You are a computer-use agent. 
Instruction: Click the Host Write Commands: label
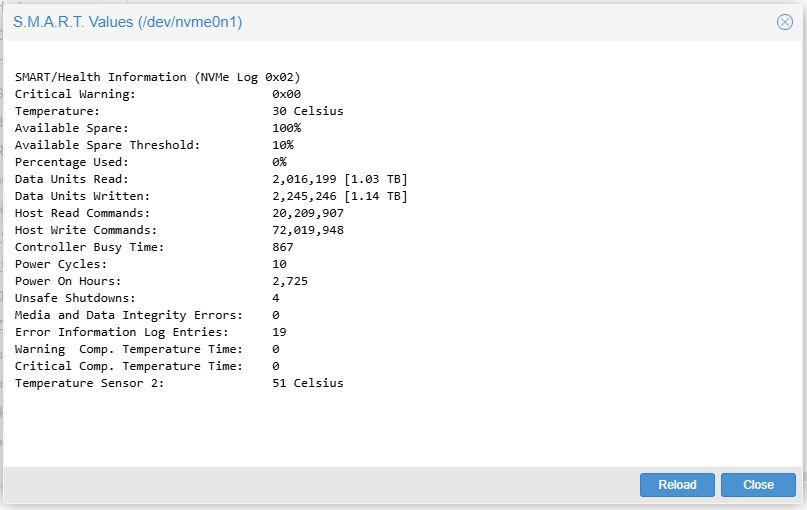tap(86, 230)
